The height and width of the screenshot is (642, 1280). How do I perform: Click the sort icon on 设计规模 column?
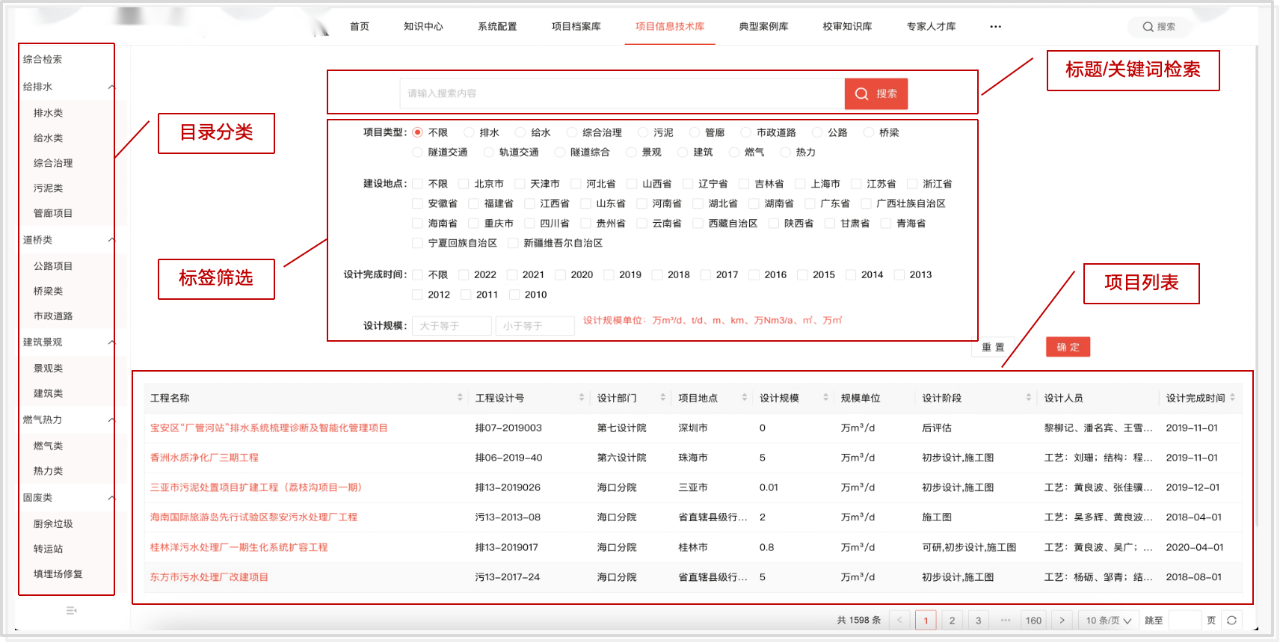(826, 396)
